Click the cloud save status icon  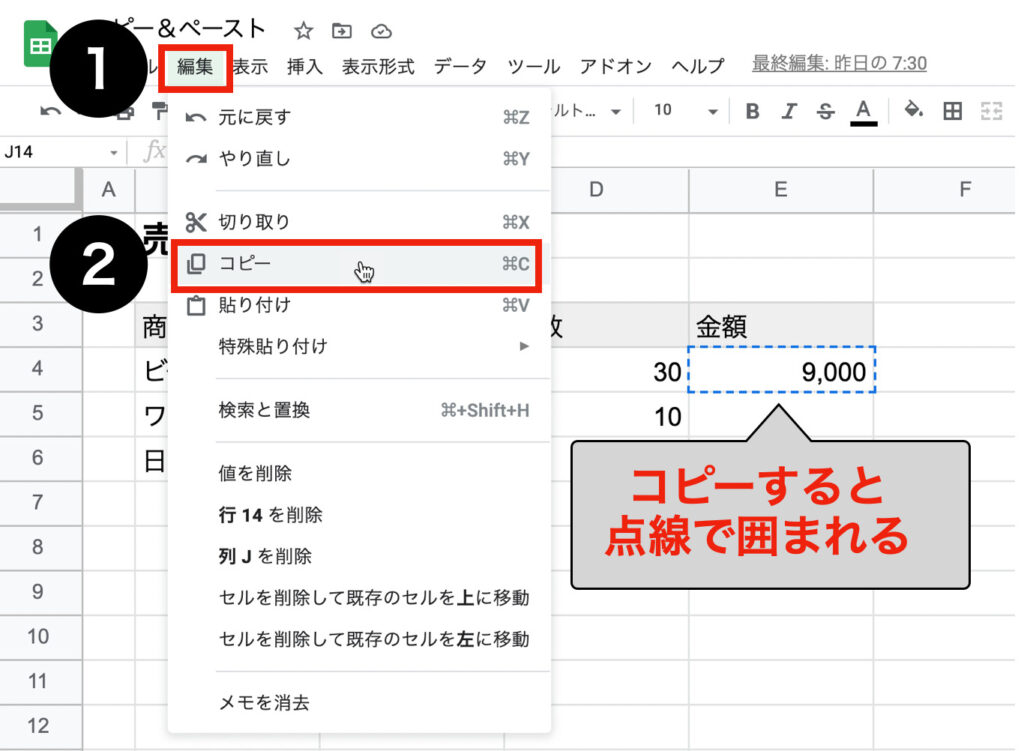click(x=381, y=31)
